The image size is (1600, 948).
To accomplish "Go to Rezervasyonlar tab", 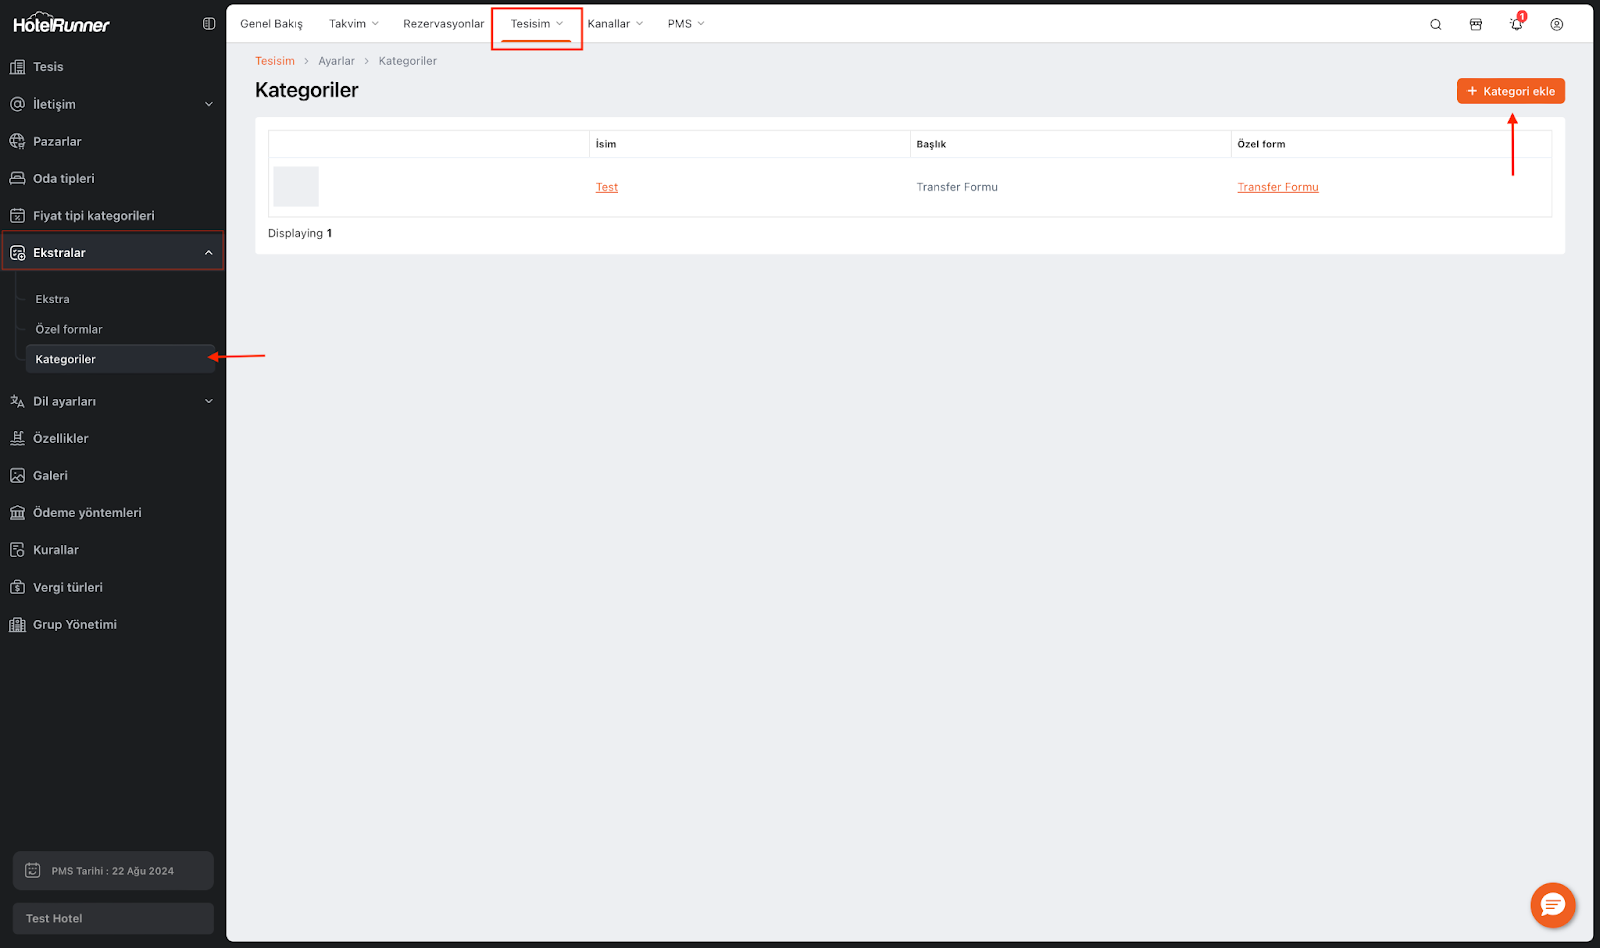I will pos(443,24).
